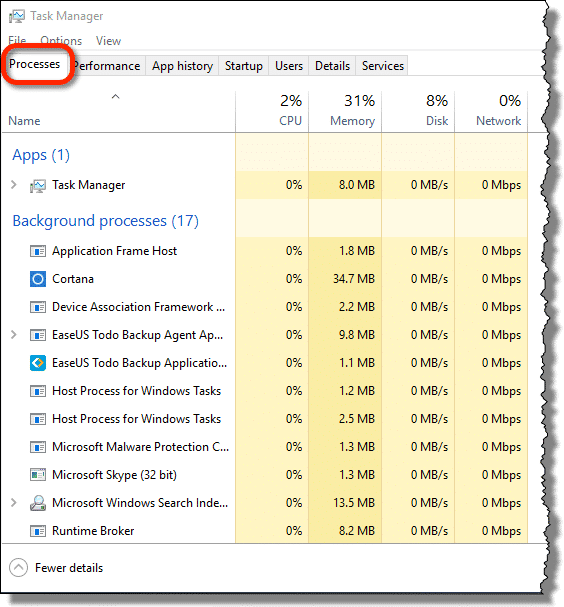Switch to the Performance tab

[x=108, y=66]
